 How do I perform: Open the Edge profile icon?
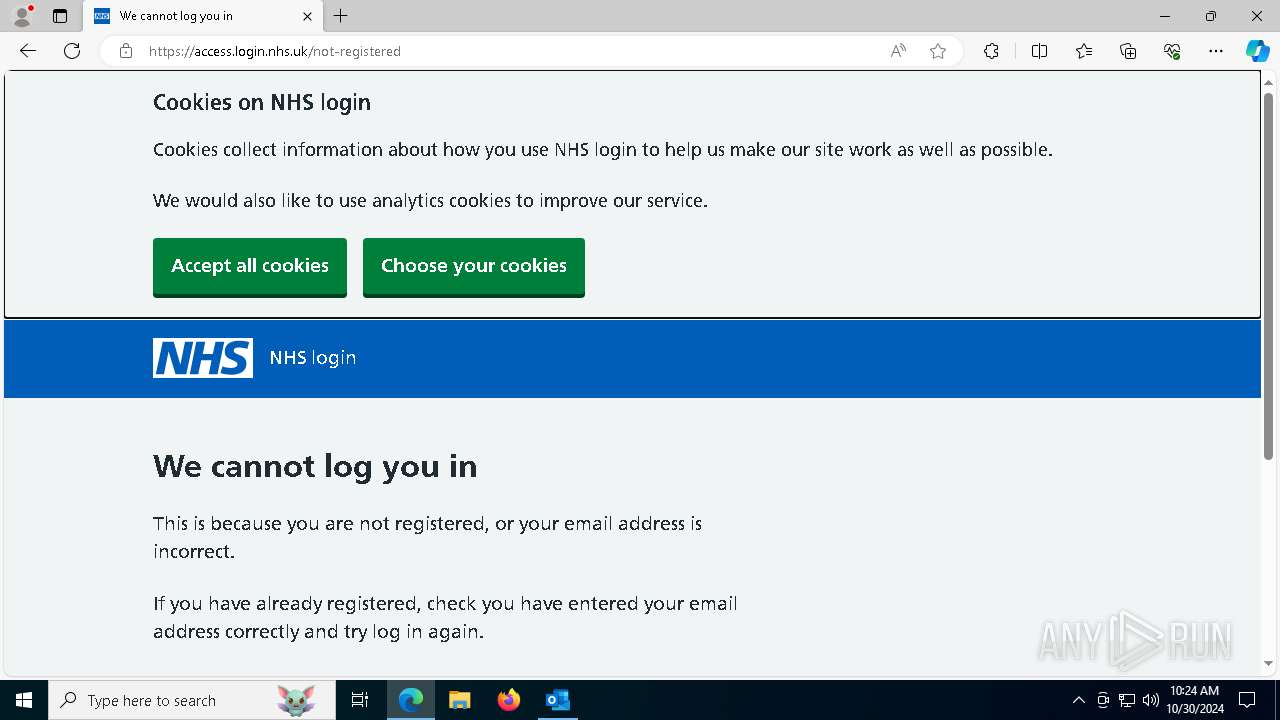22,16
